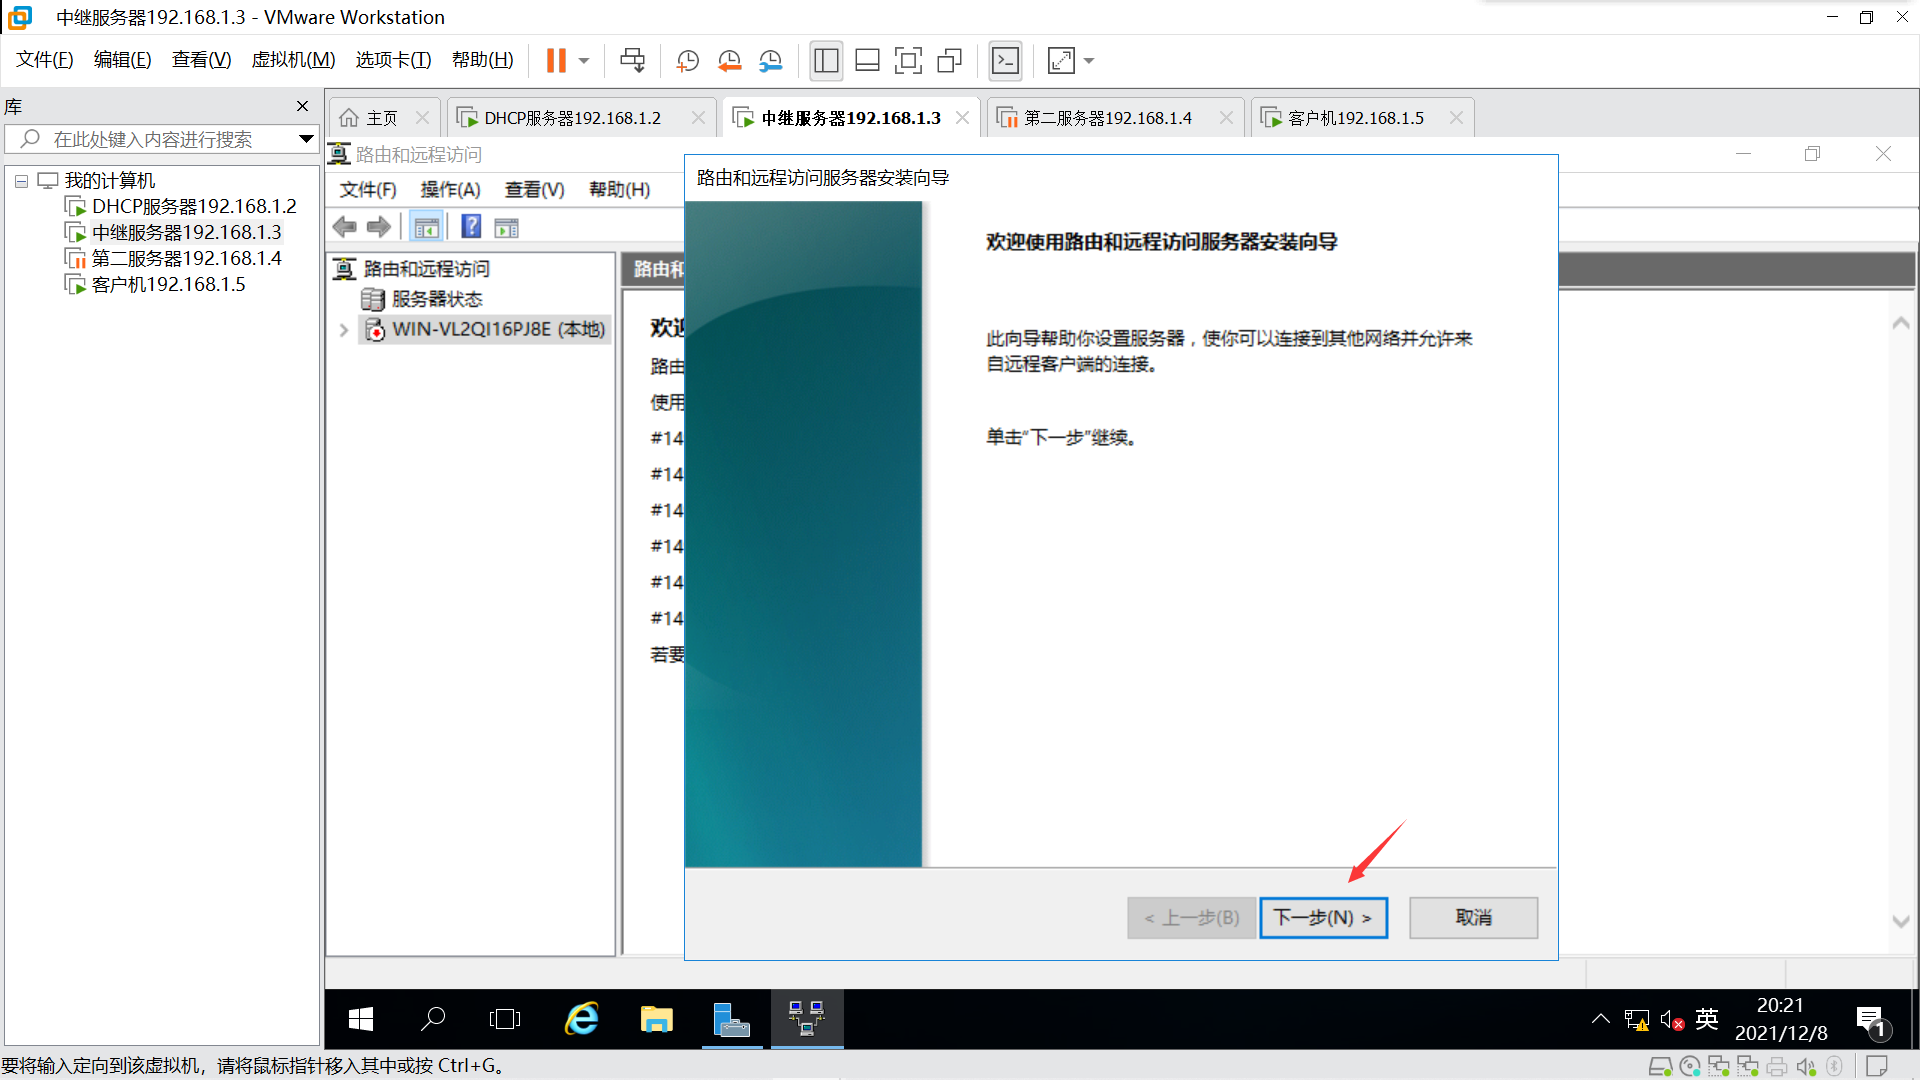The image size is (1920, 1080).
Task: Open power options dropdown beside pause
Action: 584,61
